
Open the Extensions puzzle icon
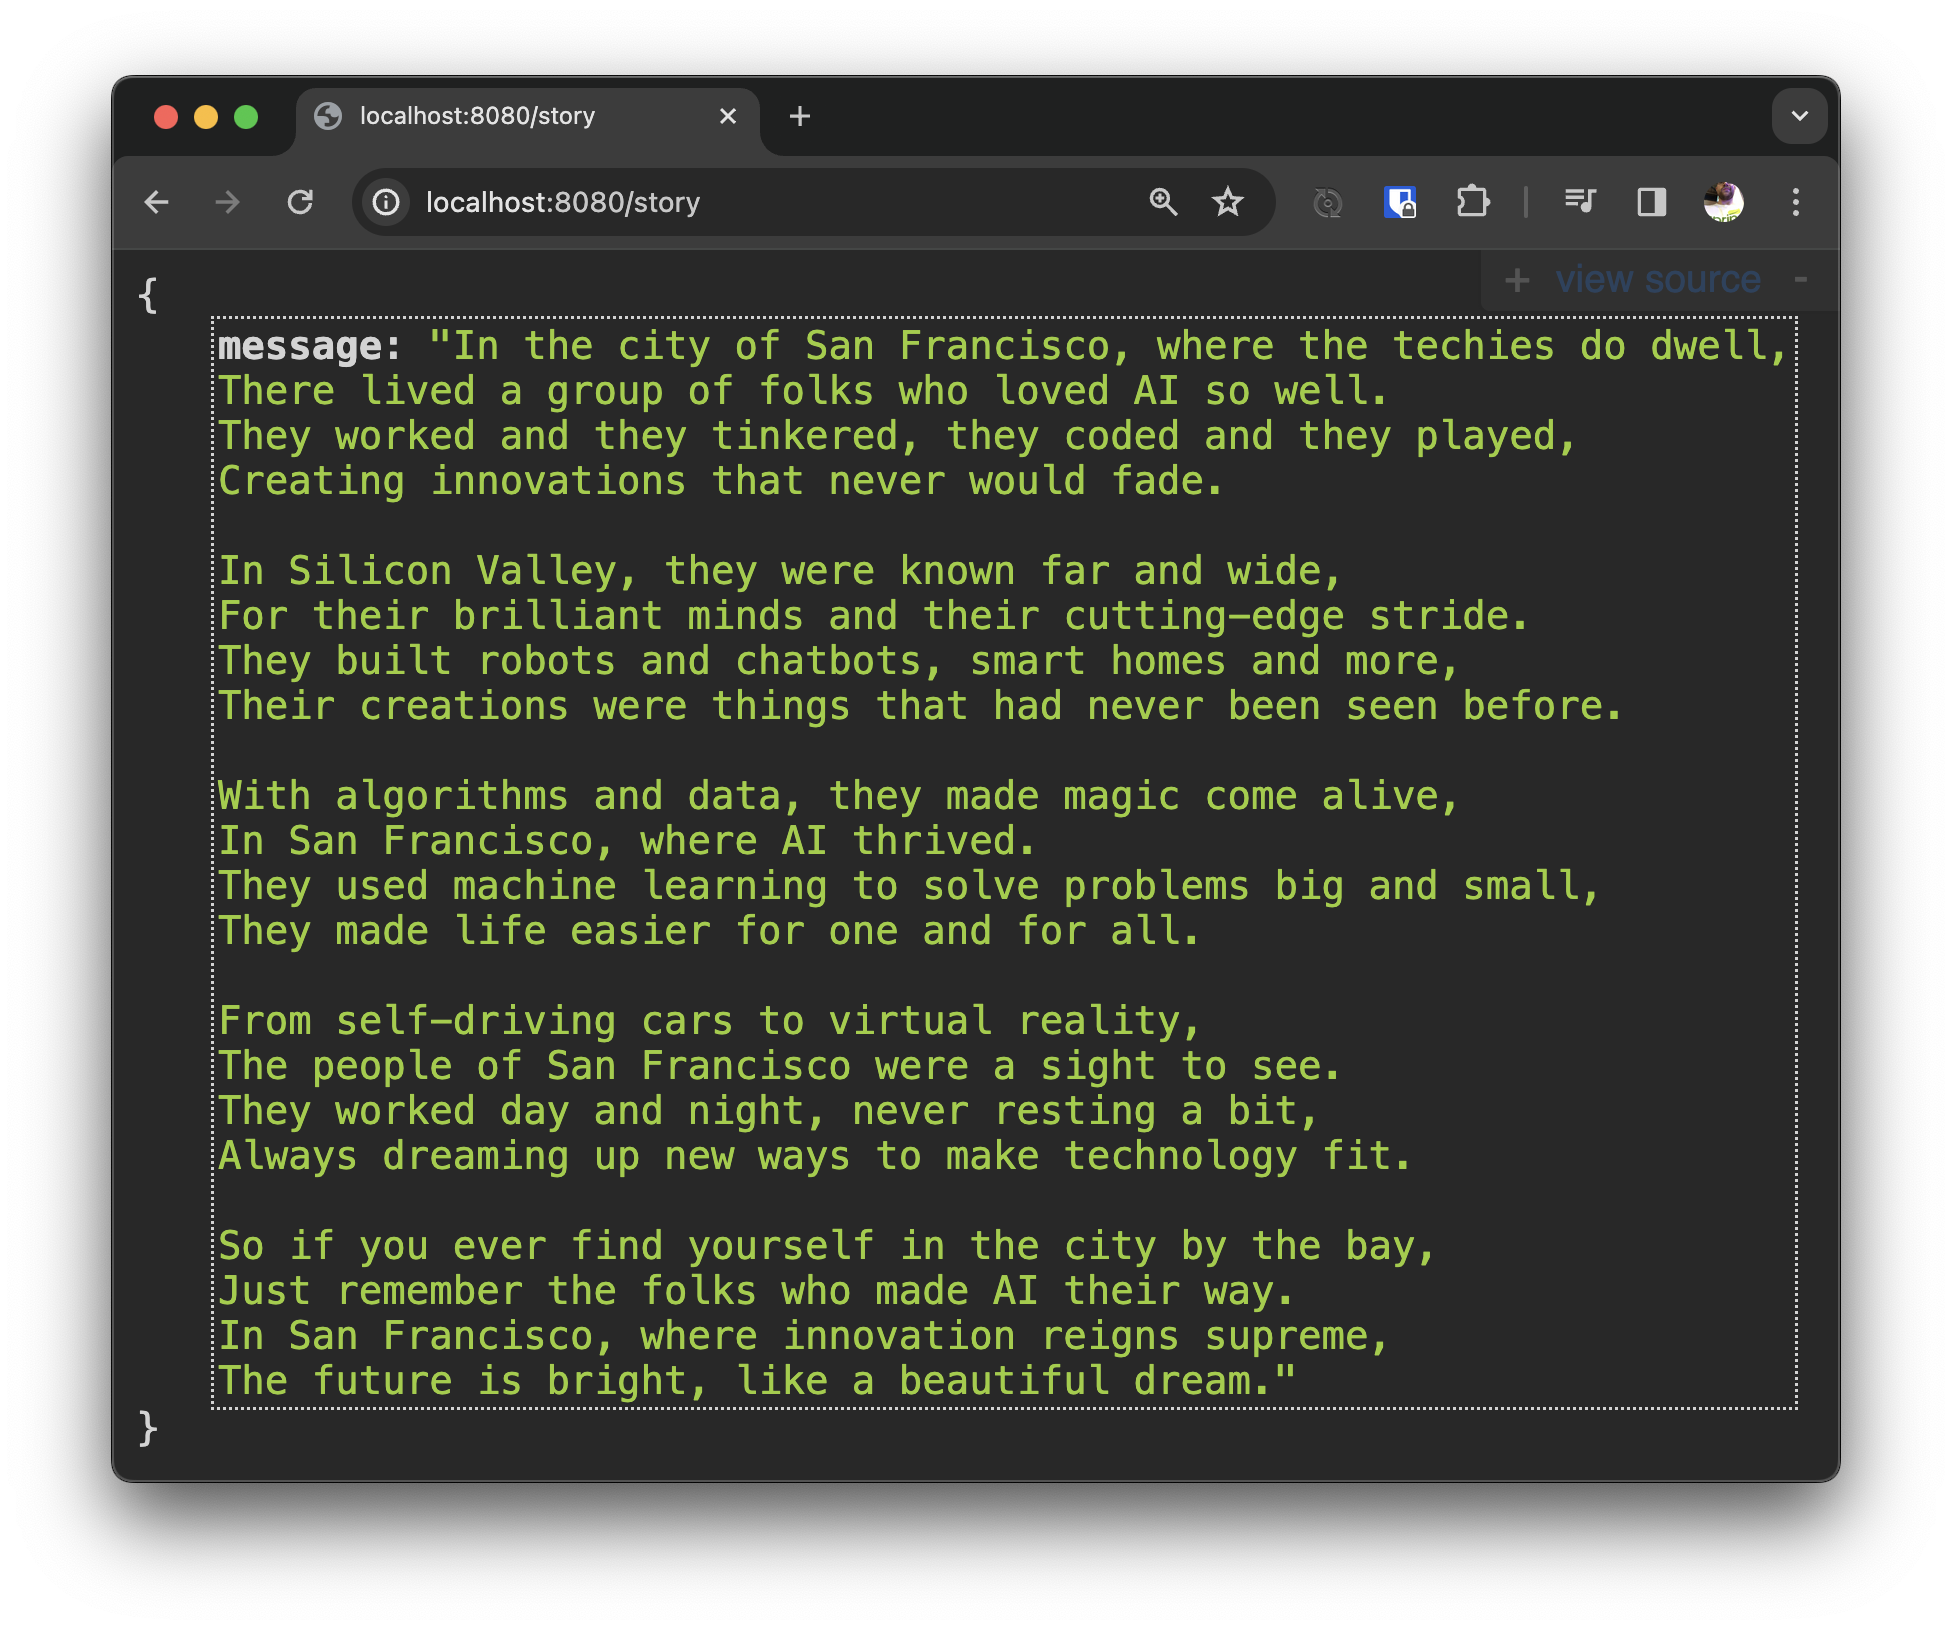pyautogui.click(x=1472, y=203)
